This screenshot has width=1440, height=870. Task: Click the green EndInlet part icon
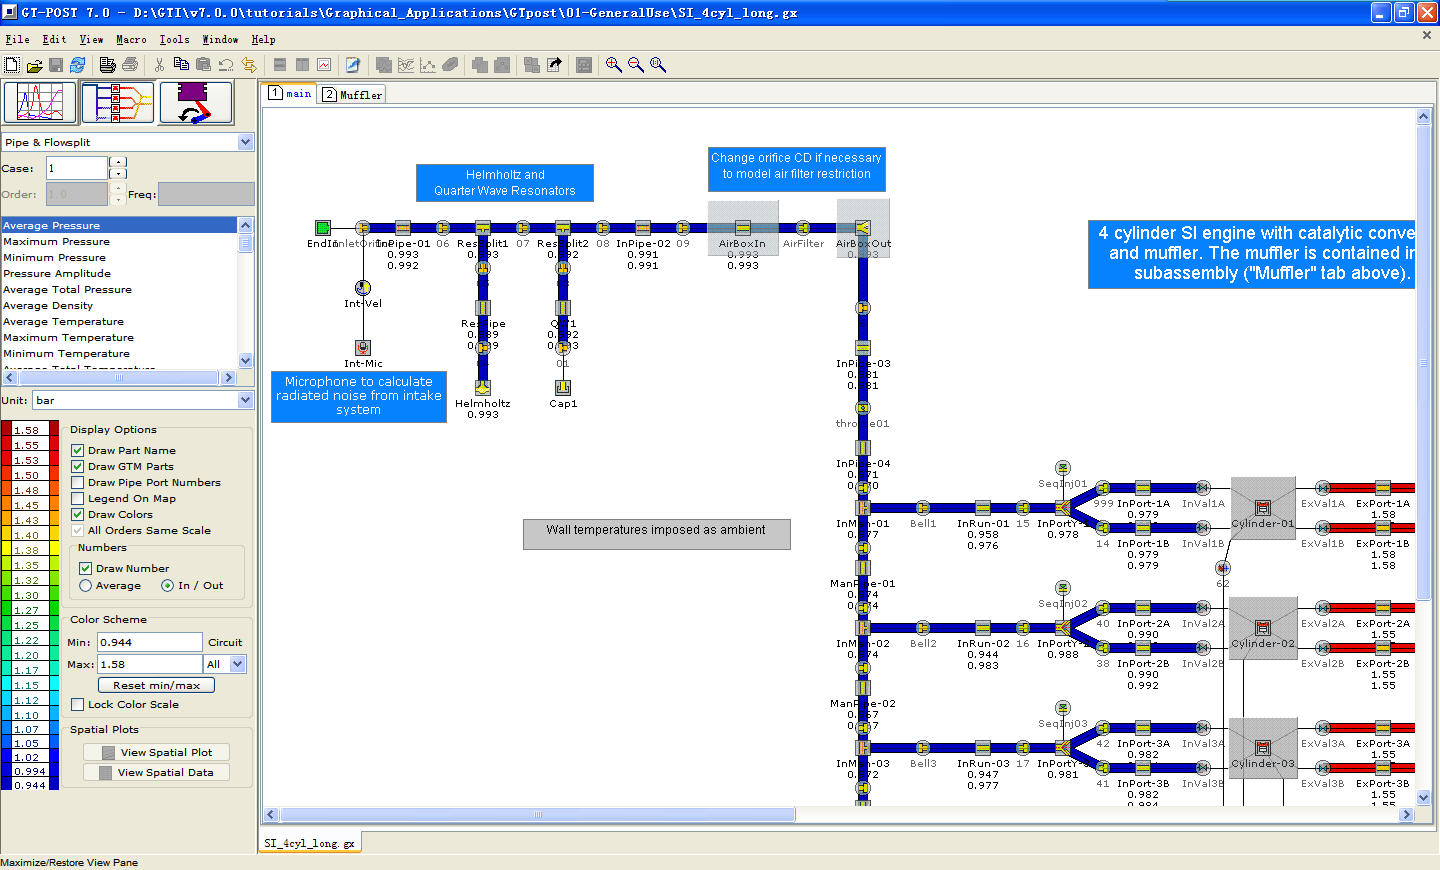pos(323,228)
